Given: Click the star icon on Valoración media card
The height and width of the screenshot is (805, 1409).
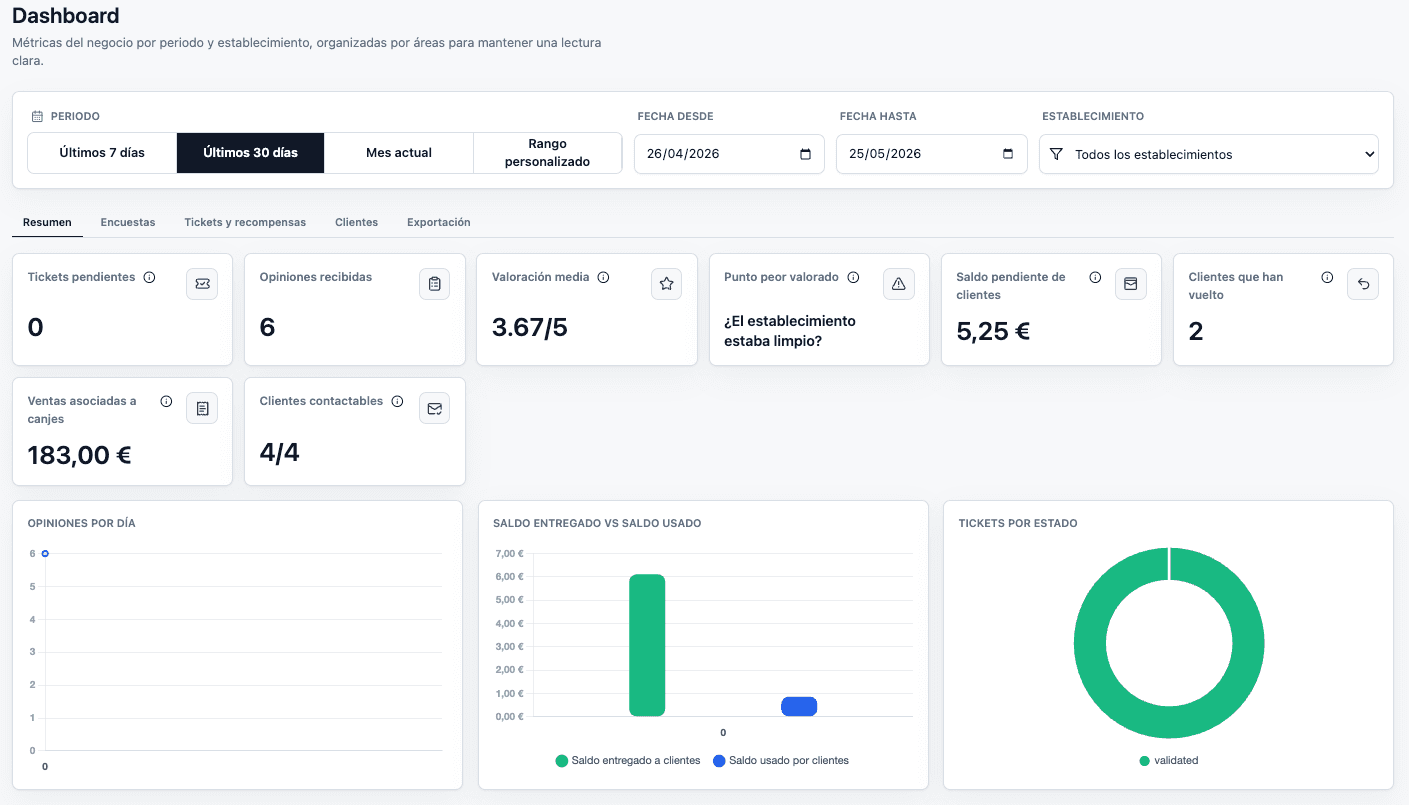Looking at the screenshot, I should point(666,284).
